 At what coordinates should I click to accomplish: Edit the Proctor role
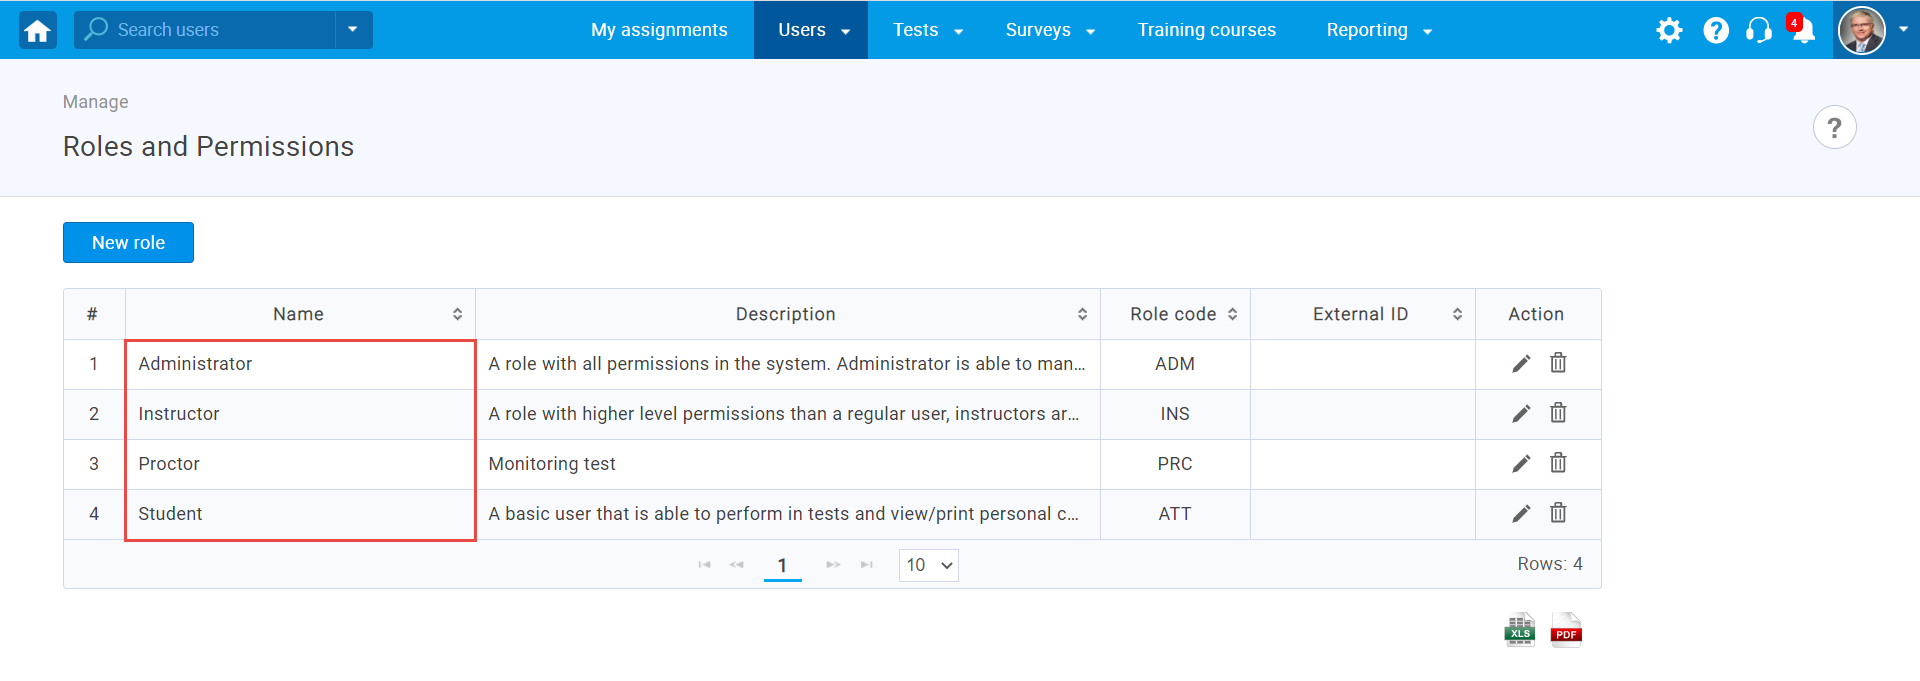pyautogui.click(x=1521, y=464)
